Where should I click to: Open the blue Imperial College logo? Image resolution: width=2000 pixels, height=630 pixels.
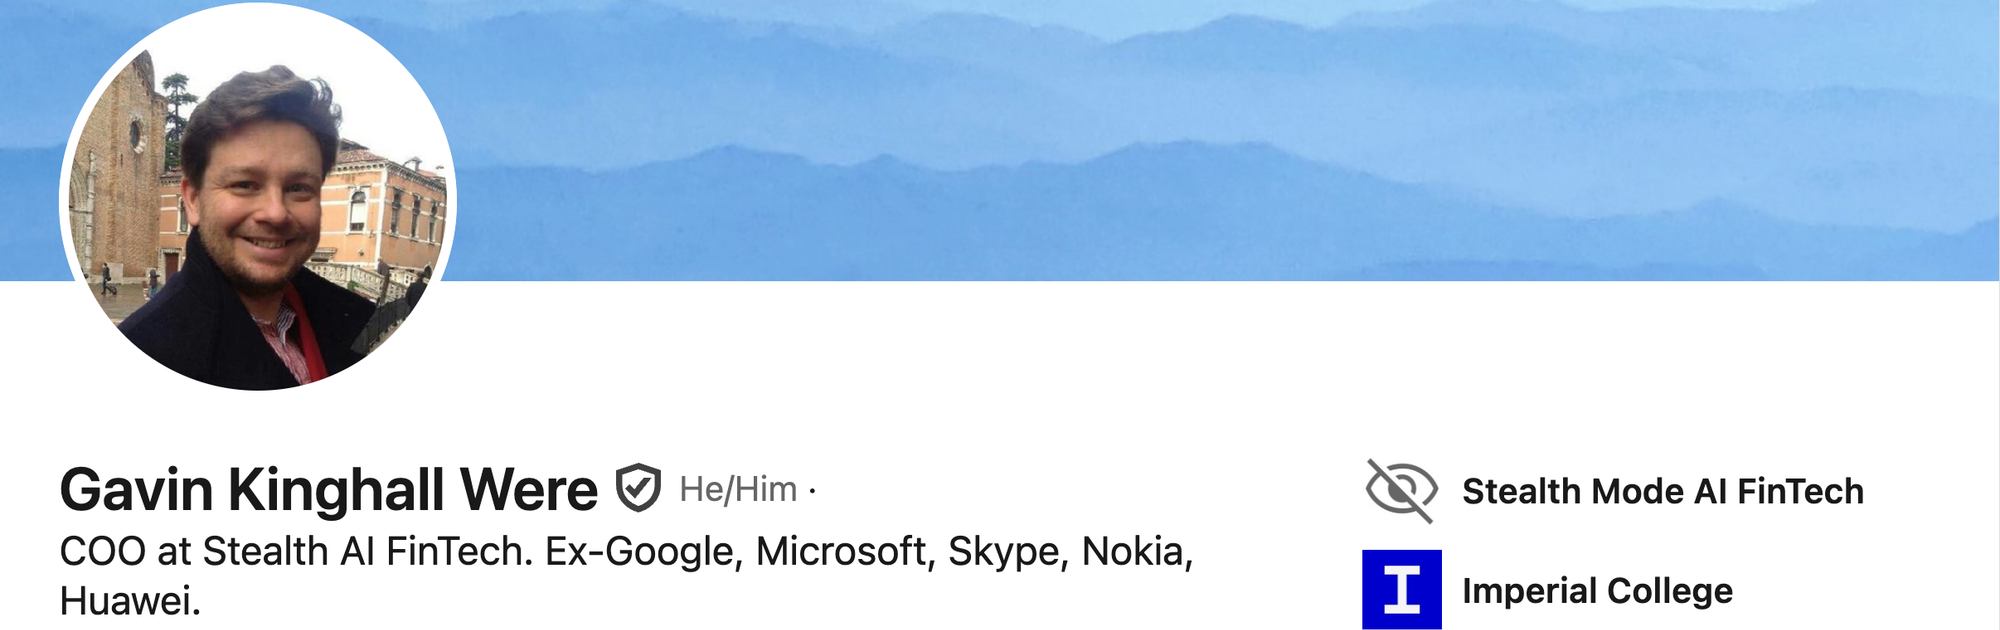click(1402, 589)
